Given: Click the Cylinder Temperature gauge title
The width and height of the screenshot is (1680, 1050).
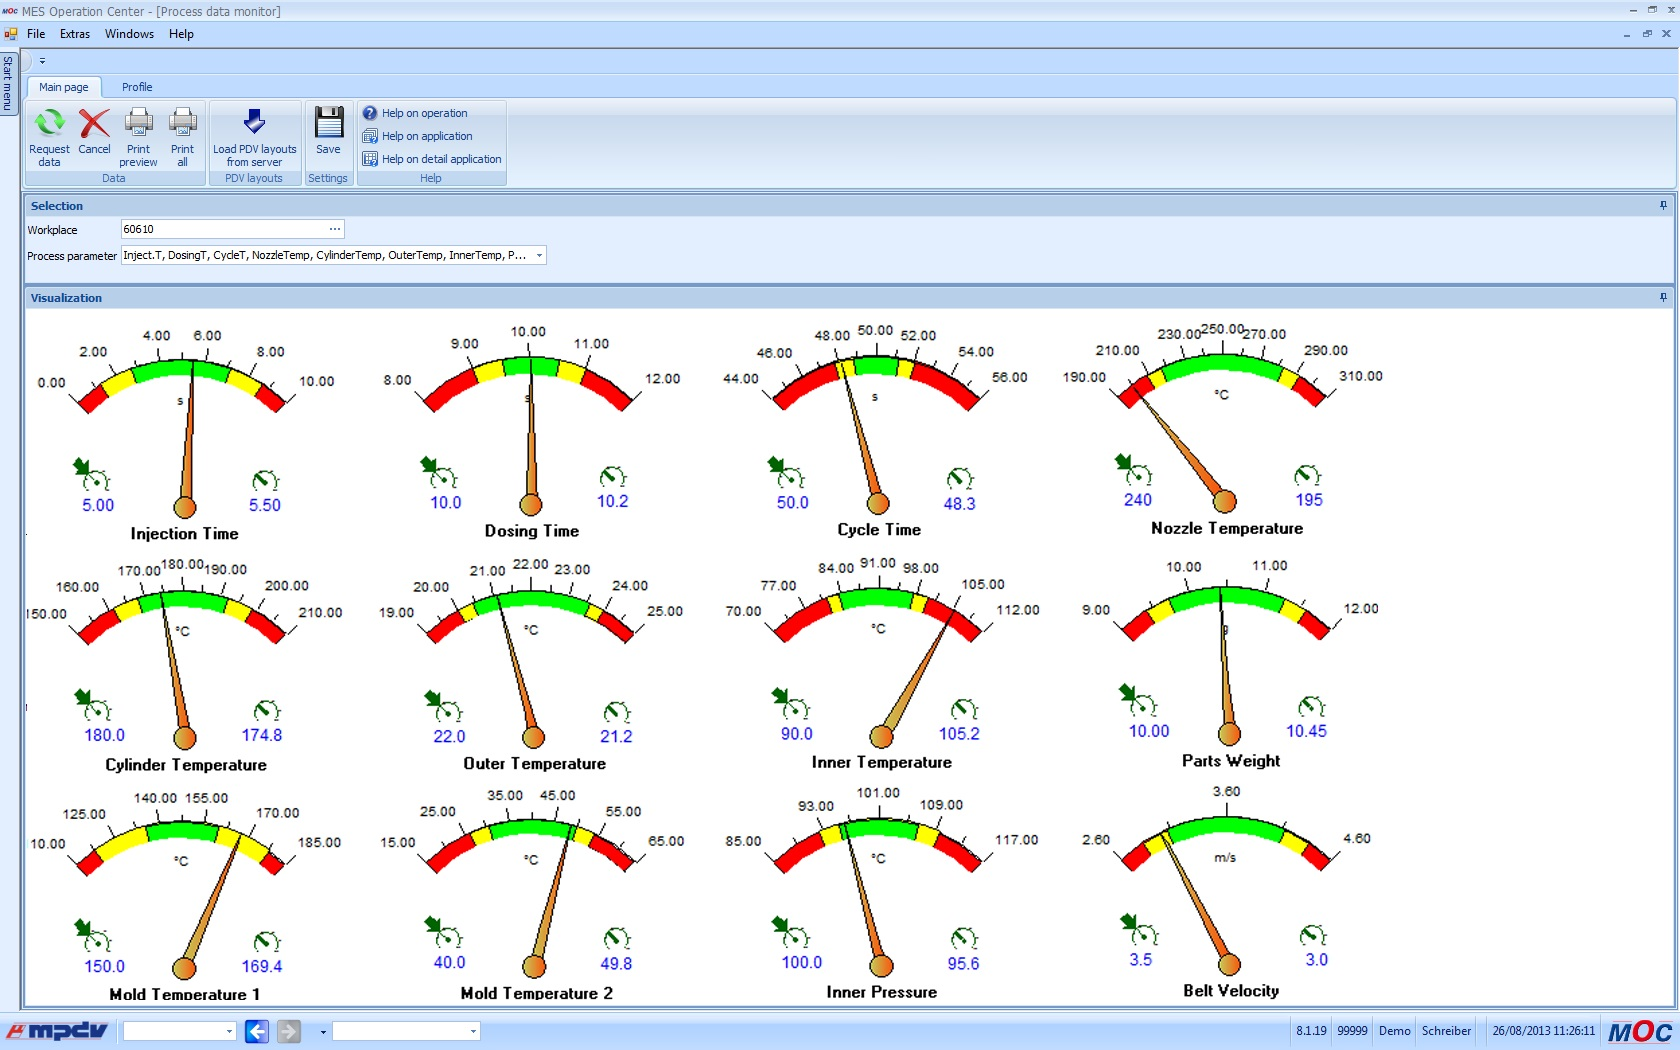Looking at the screenshot, I should (x=186, y=765).
